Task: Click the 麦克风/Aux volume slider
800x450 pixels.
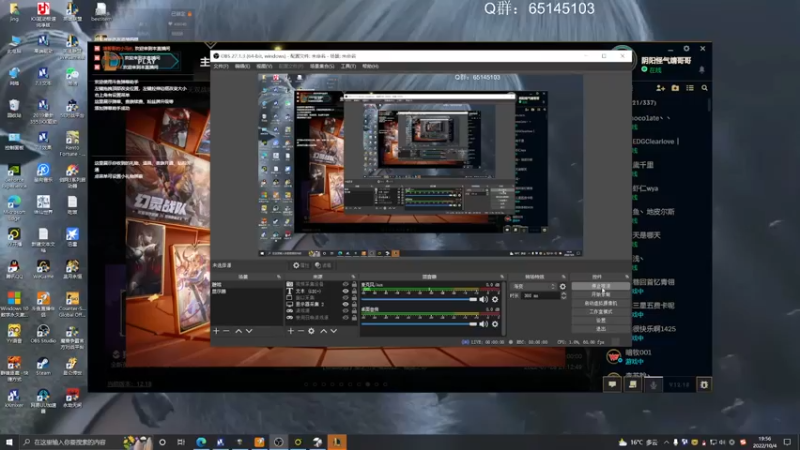Action: (419, 299)
